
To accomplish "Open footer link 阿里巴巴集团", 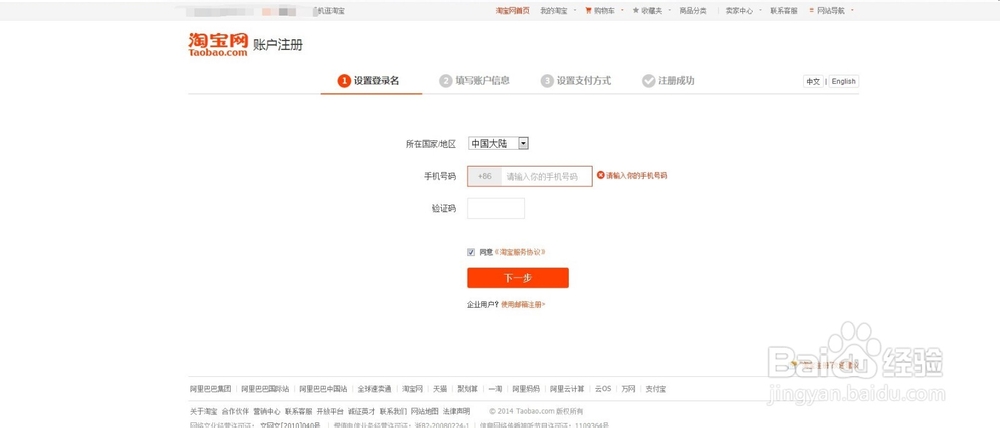I will tap(210, 388).
